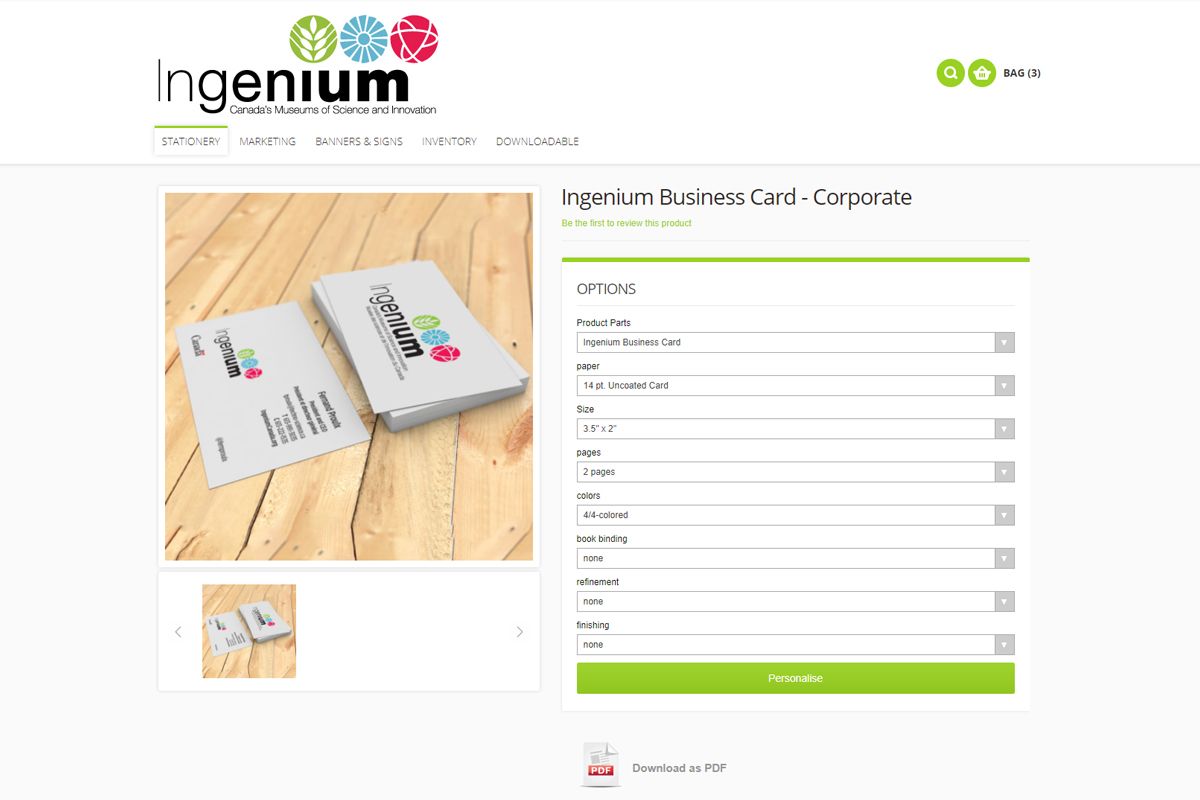Viewport: 1200px width, 800px height.
Task: Click the PDF file icon
Action: coord(601,765)
